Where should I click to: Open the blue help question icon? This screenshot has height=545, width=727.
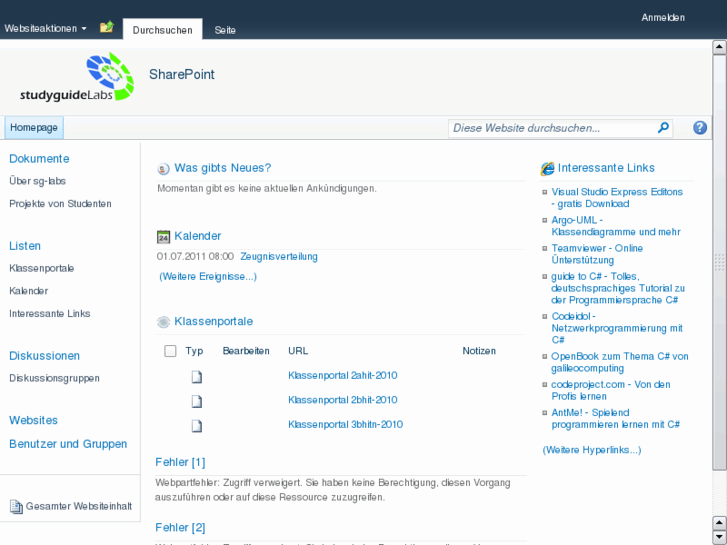point(700,128)
